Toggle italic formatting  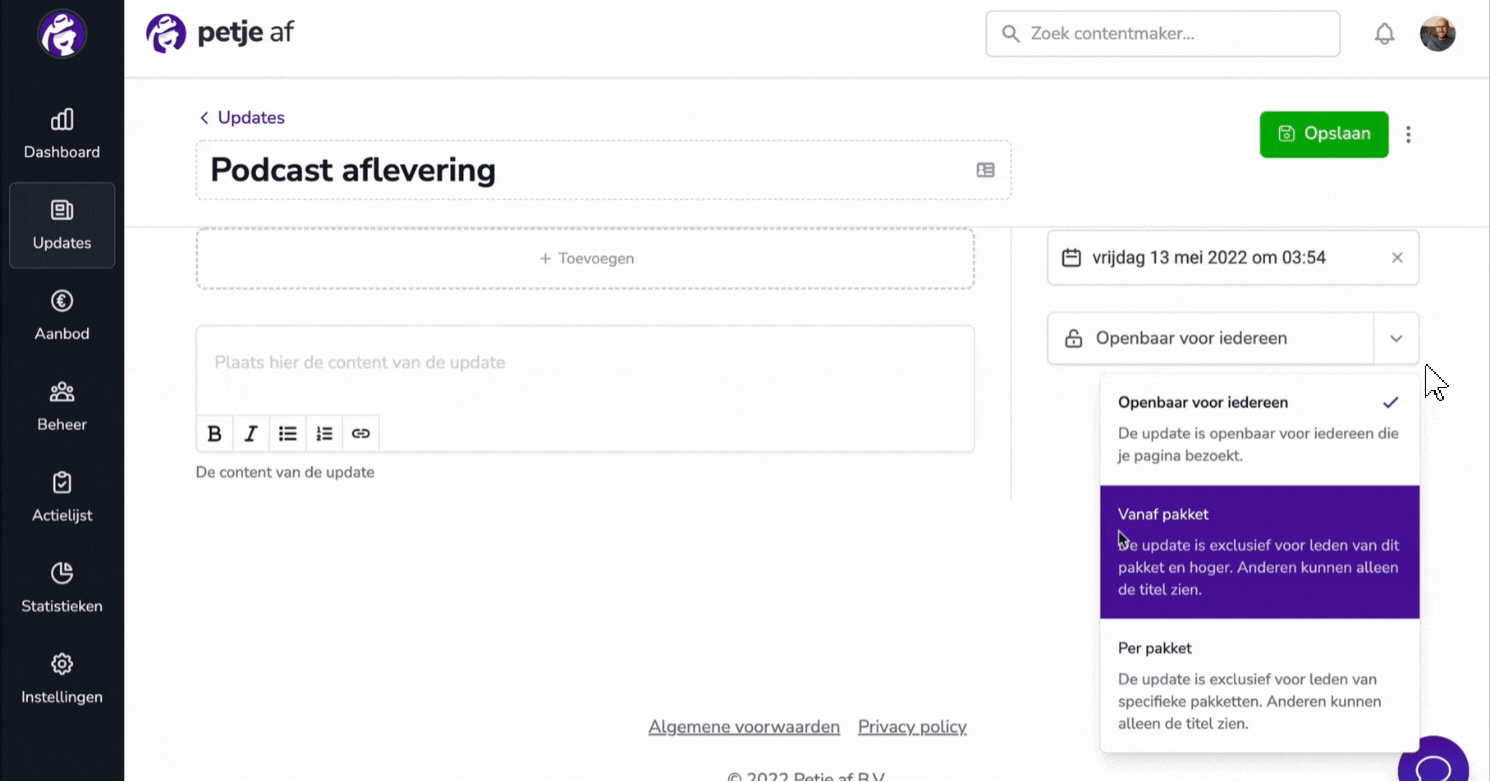click(251, 433)
